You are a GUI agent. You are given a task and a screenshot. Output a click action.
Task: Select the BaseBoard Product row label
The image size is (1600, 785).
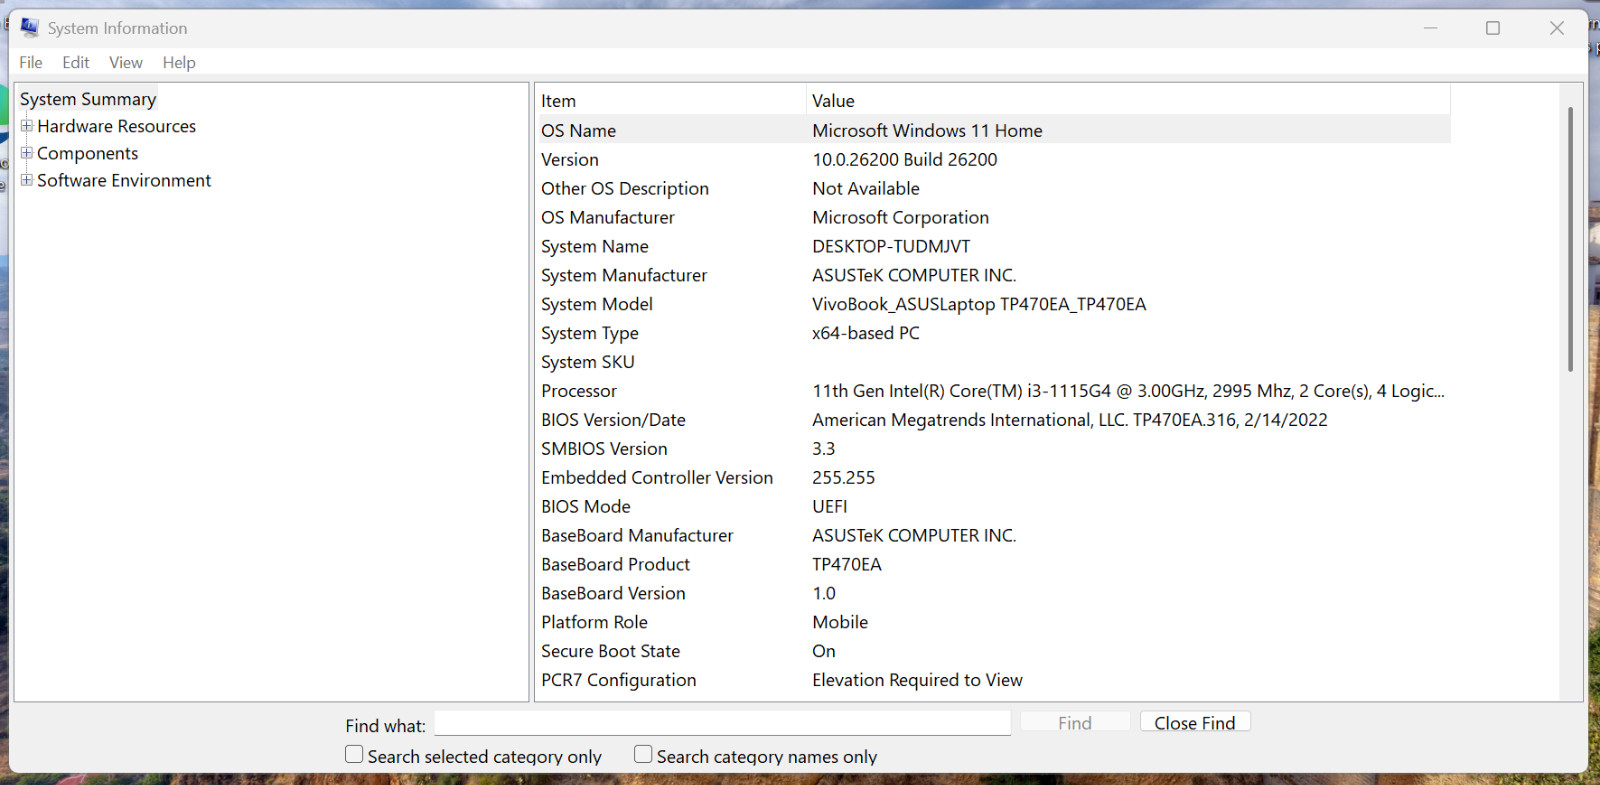coord(616,565)
